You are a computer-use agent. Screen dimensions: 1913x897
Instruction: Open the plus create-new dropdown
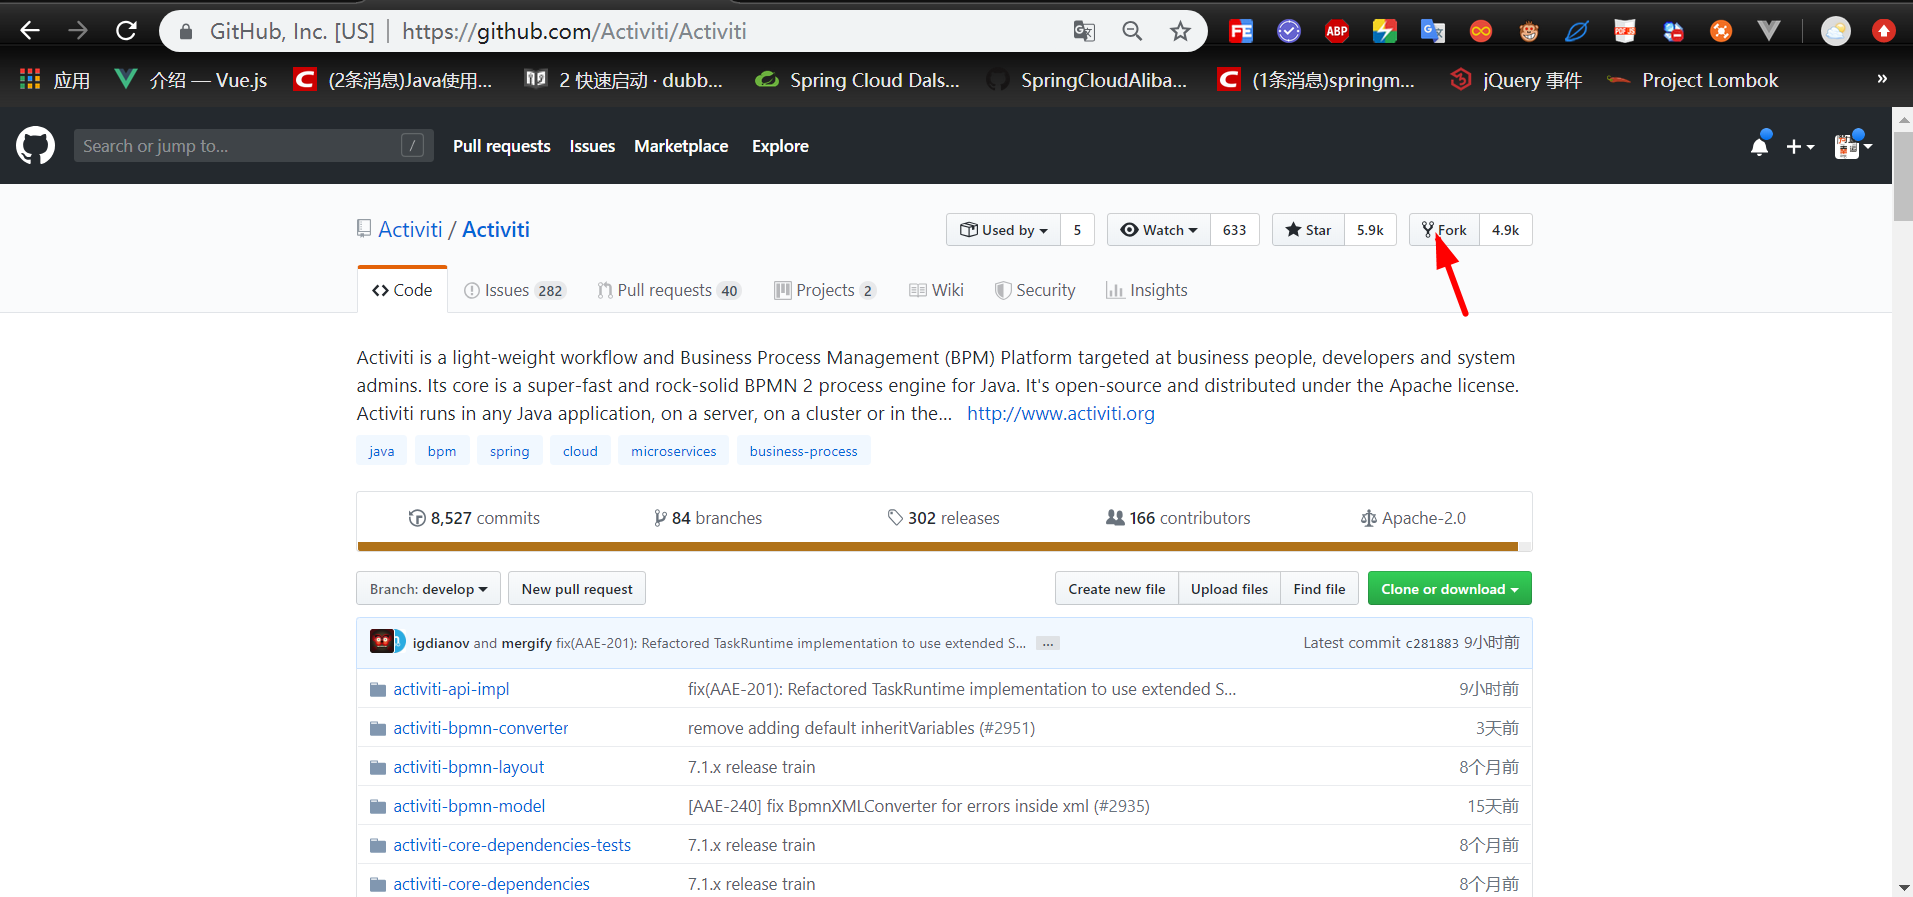click(x=1800, y=147)
